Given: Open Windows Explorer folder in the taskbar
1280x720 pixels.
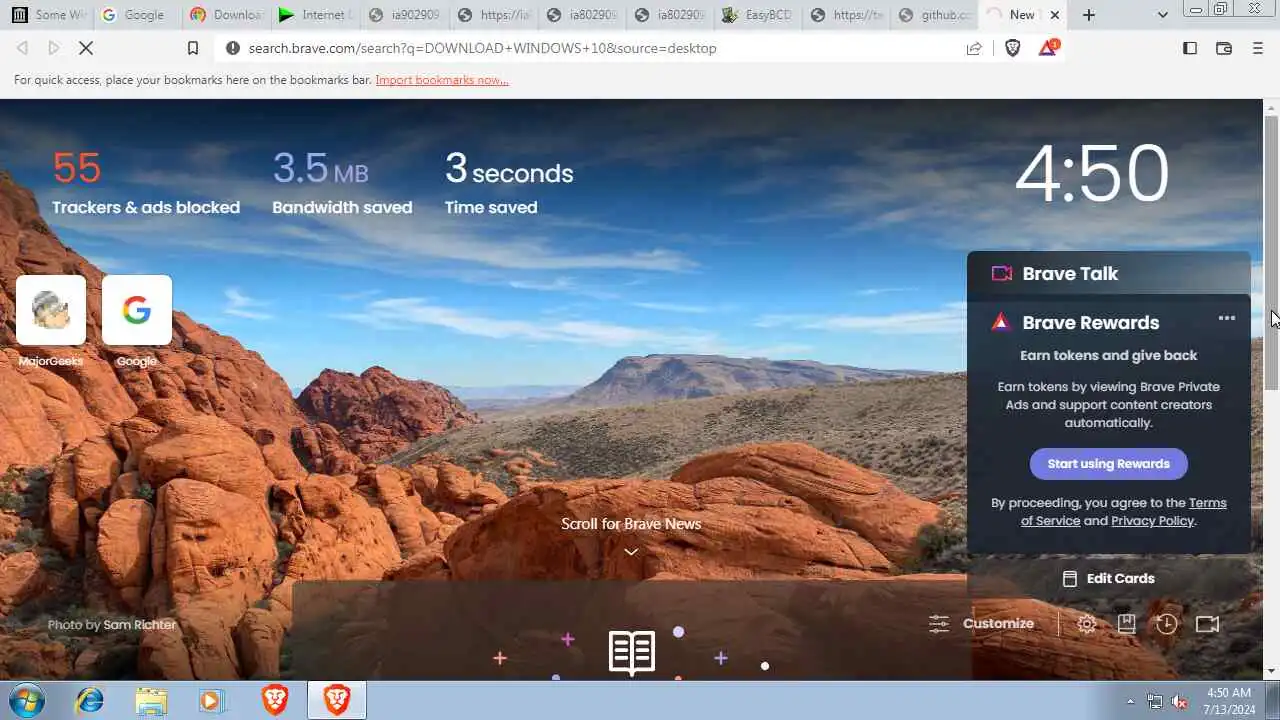Looking at the screenshot, I should pyautogui.click(x=150, y=700).
